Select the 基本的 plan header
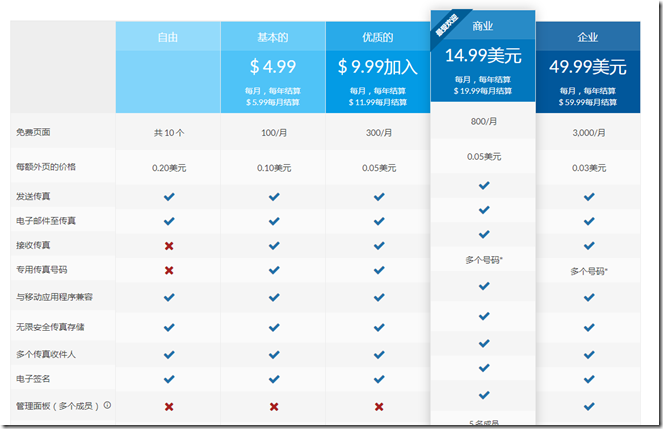This screenshot has width=663, height=429. pyautogui.click(x=273, y=38)
